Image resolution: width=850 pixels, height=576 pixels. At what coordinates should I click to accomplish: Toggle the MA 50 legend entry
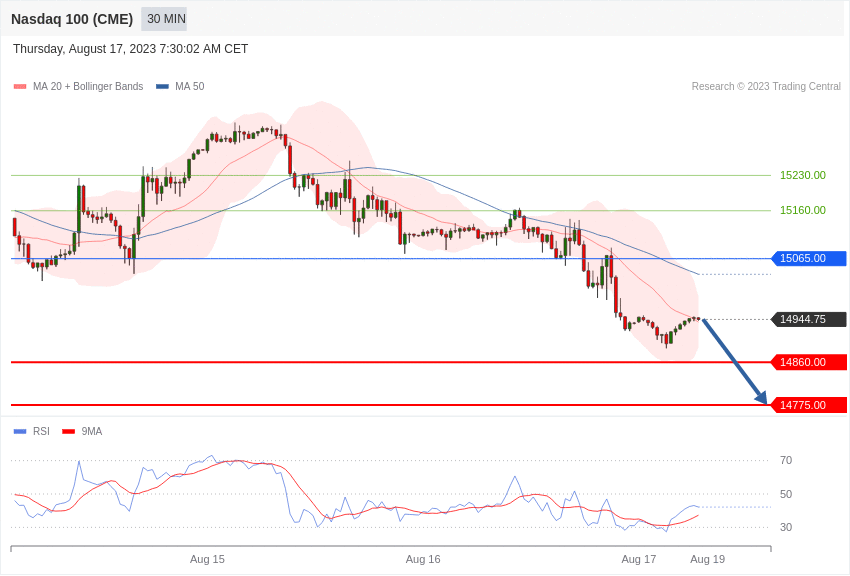tap(181, 87)
